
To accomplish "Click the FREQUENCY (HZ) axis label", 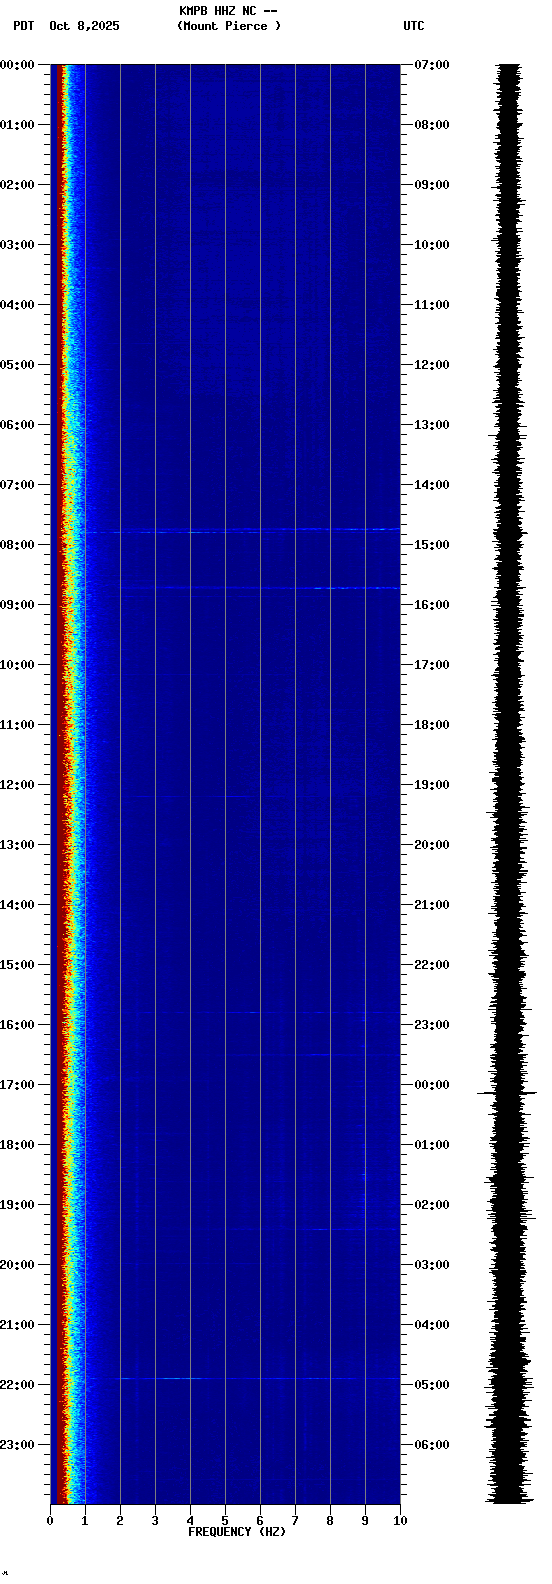I will point(237,1532).
